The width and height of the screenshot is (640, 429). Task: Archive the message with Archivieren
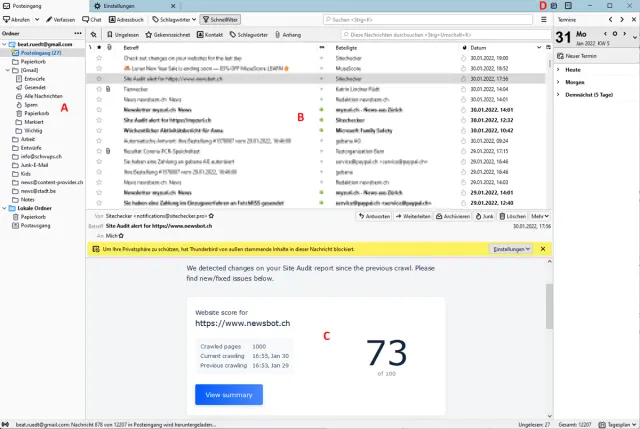tap(453, 216)
